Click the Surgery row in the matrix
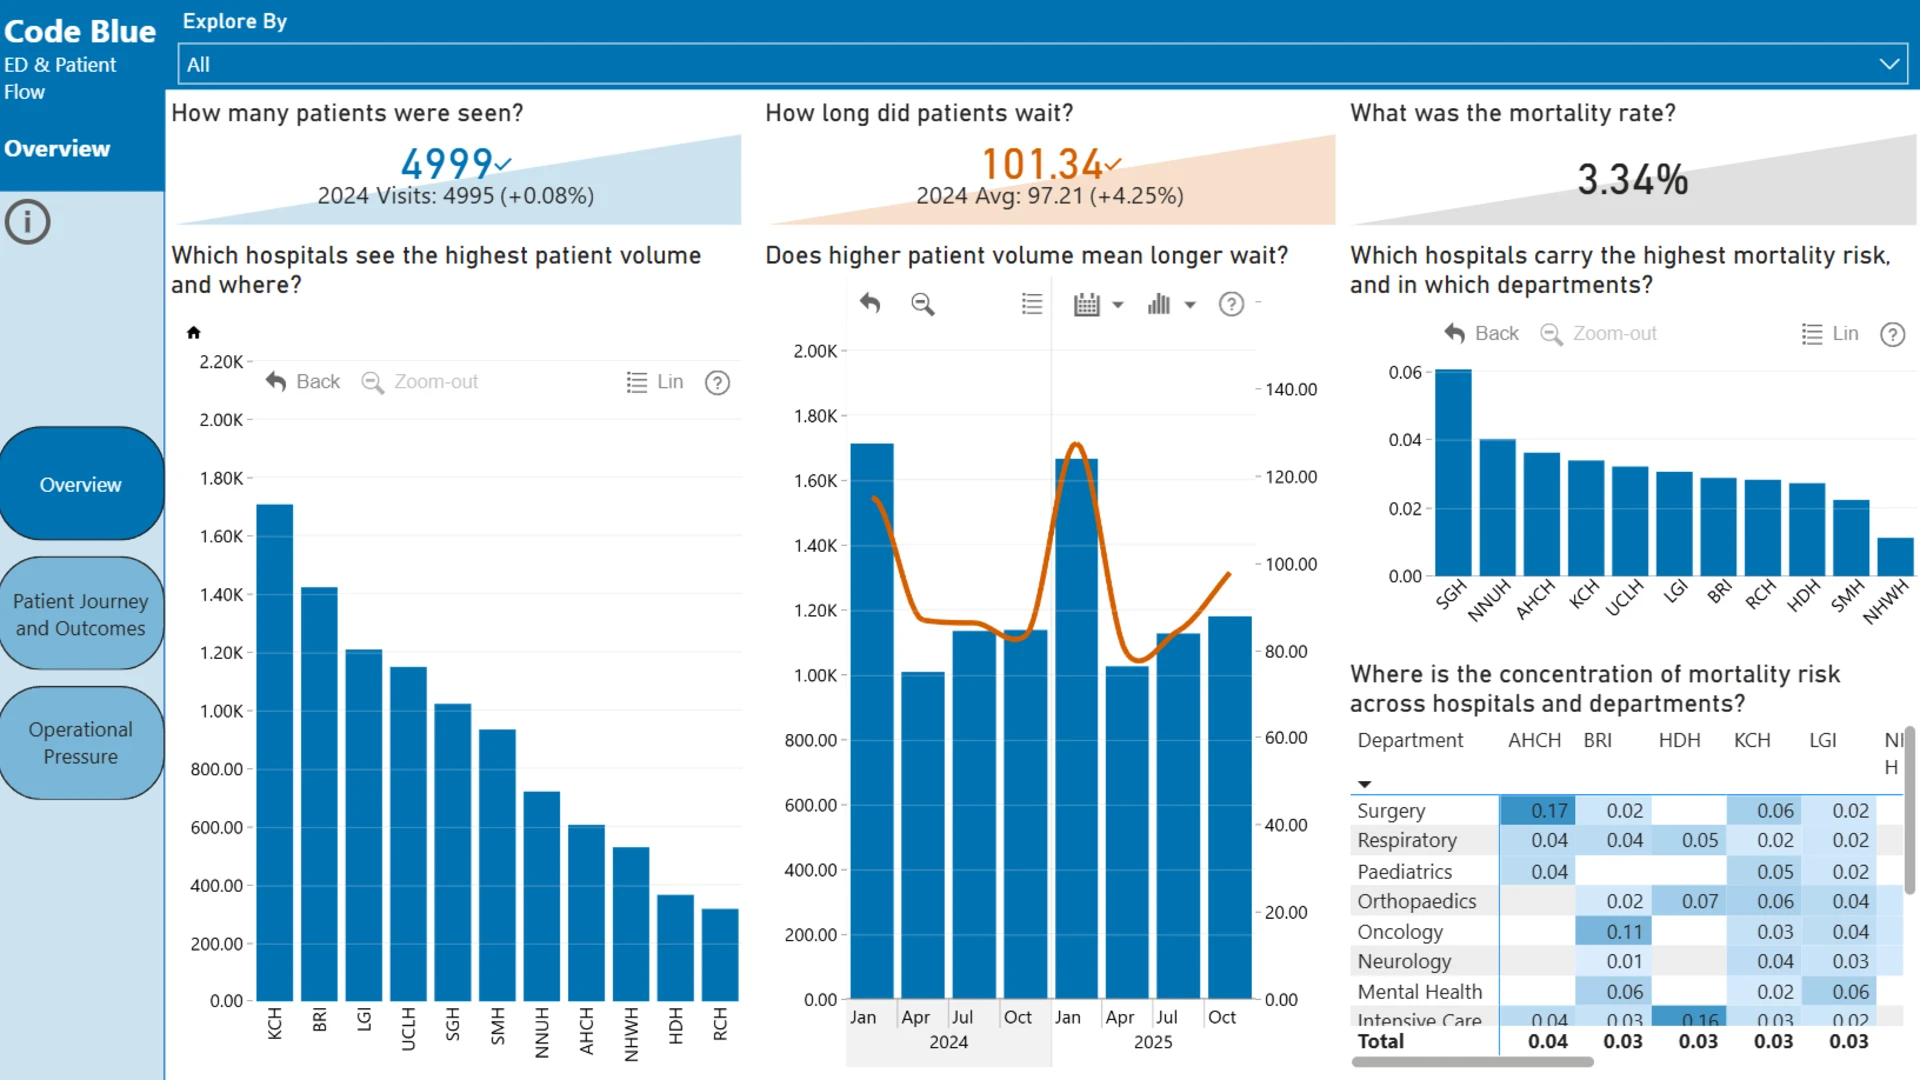The image size is (1920, 1080). point(1625,810)
